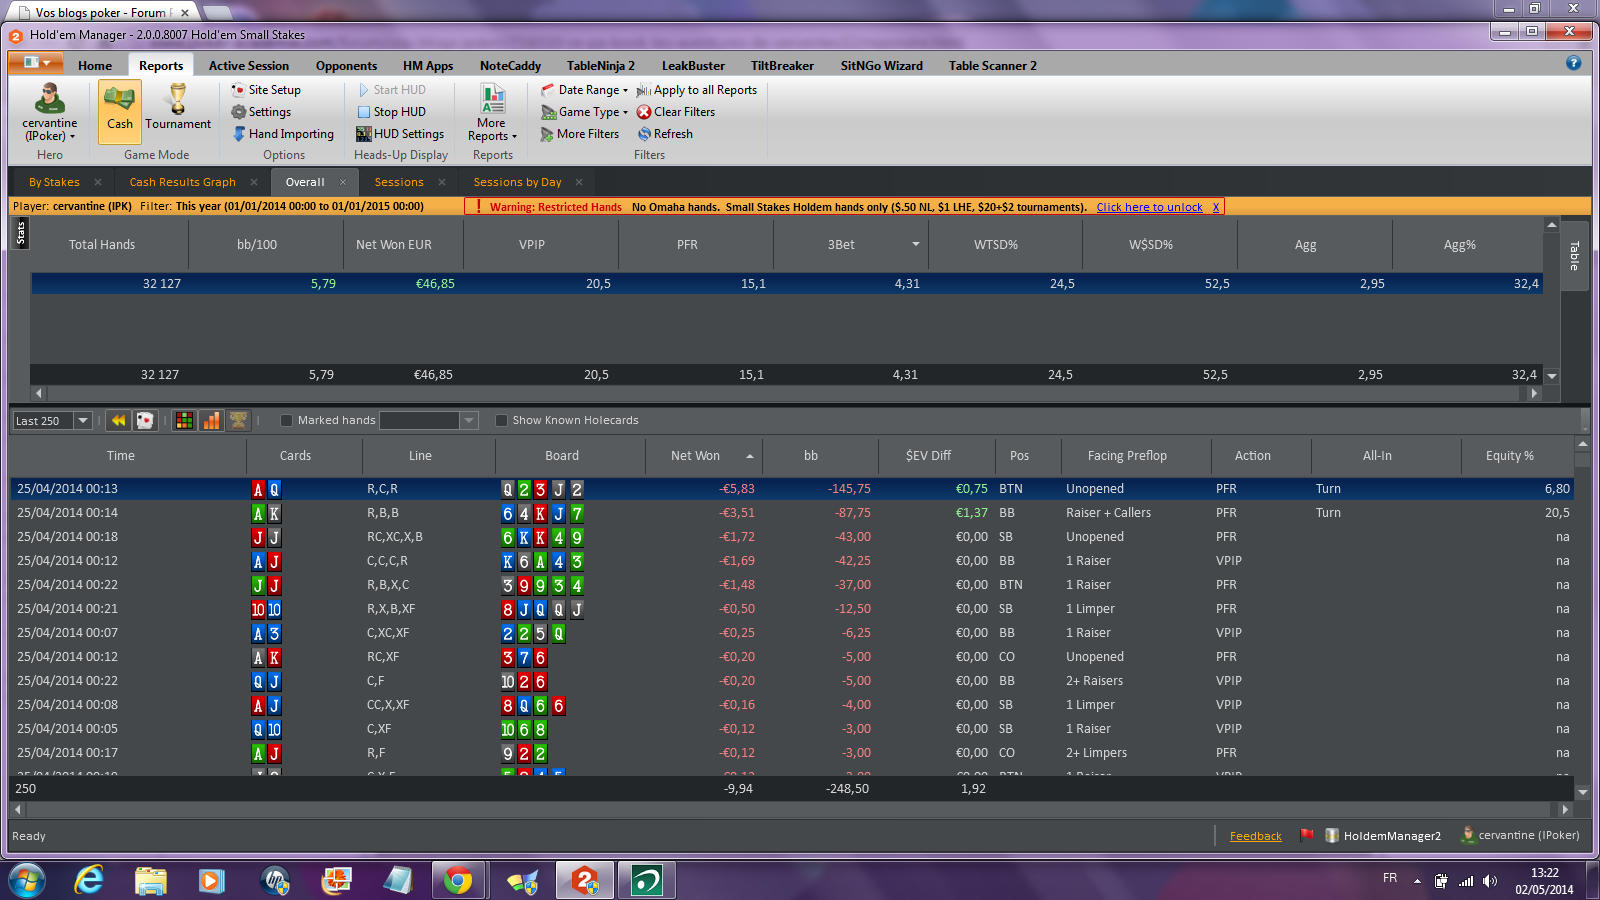Click the yellow rewind arrows icon
This screenshot has width=1600, height=900.
click(118, 421)
